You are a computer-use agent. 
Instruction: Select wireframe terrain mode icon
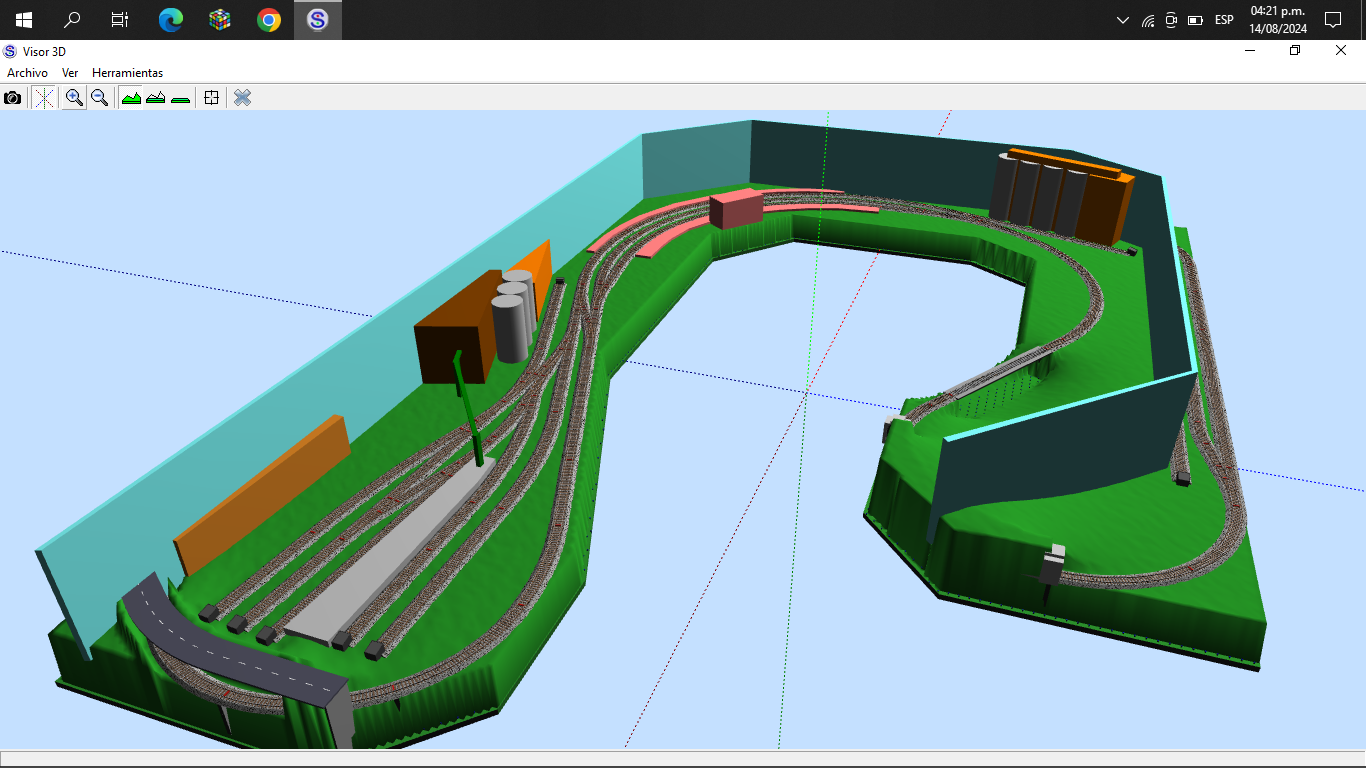[x=156, y=97]
